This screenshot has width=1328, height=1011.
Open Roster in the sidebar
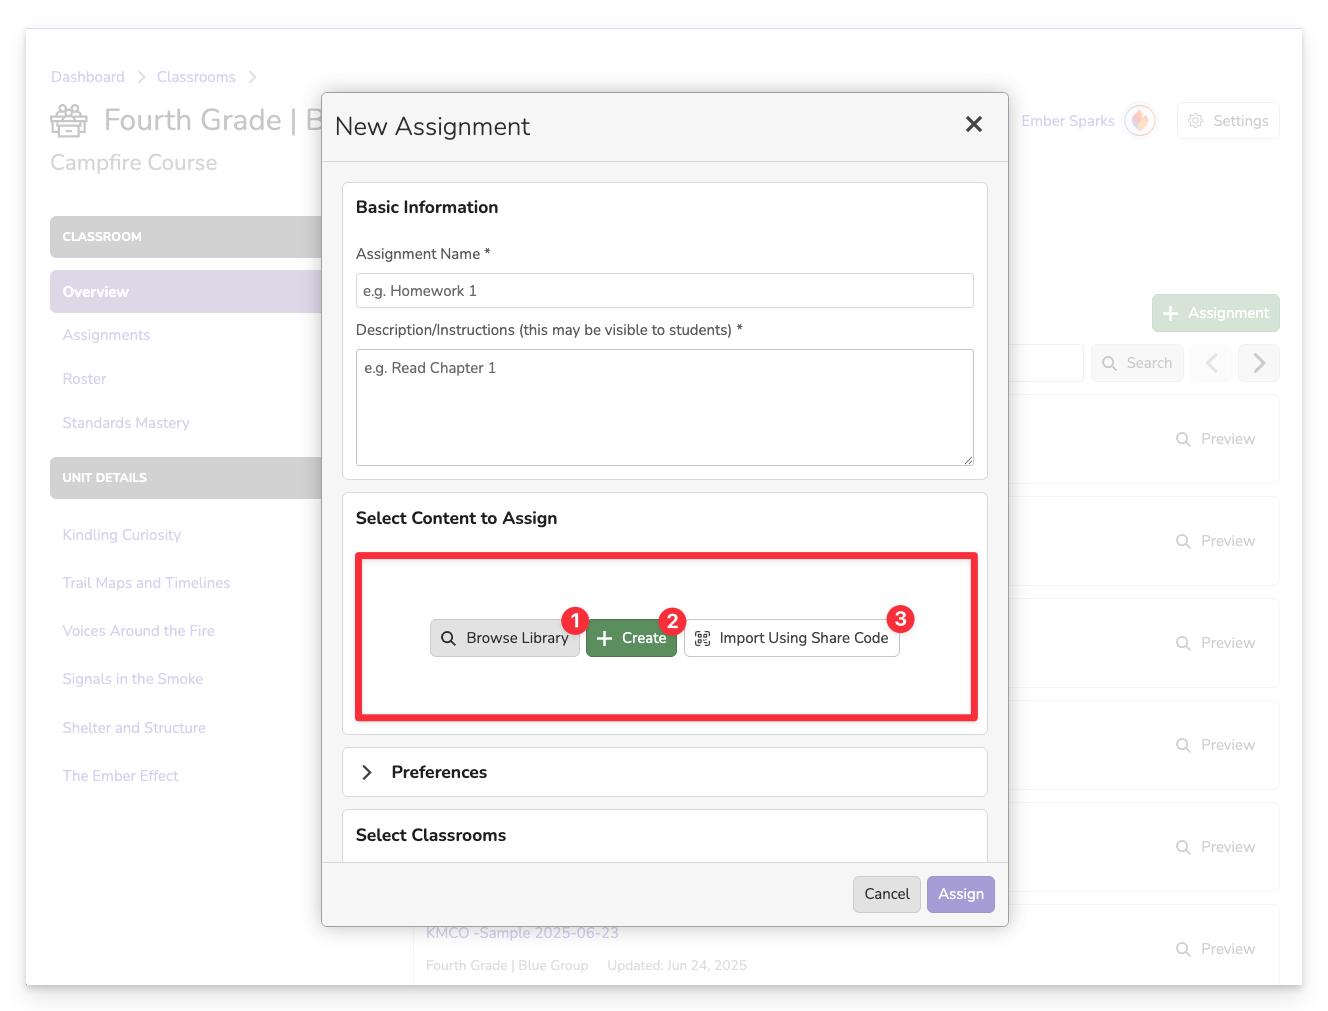(84, 379)
